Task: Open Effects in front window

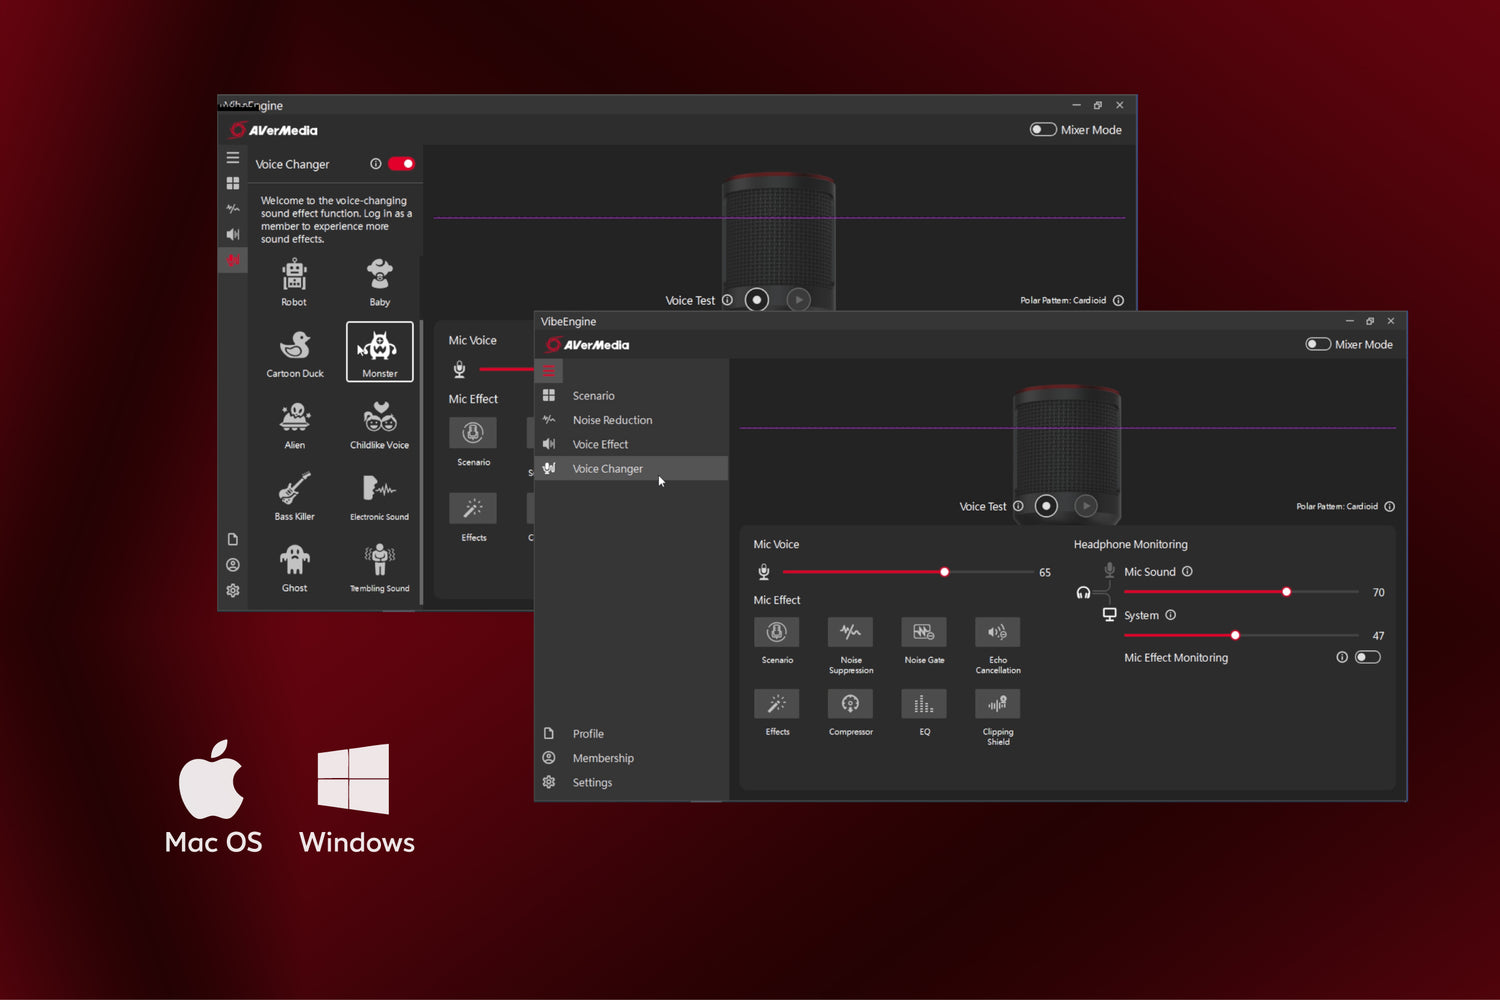Action: point(776,704)
